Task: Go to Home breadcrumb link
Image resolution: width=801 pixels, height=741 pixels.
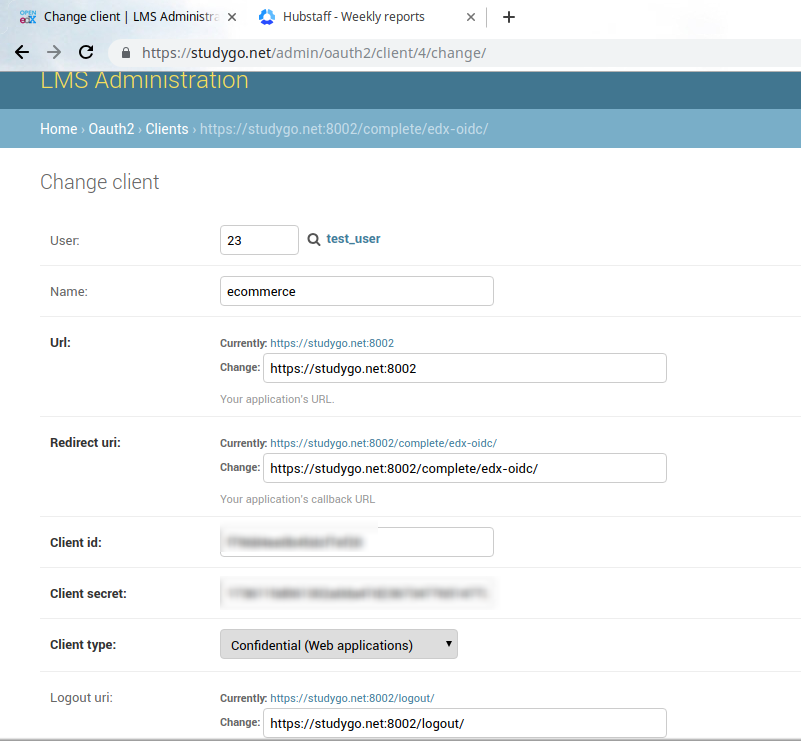Action: 58,129
